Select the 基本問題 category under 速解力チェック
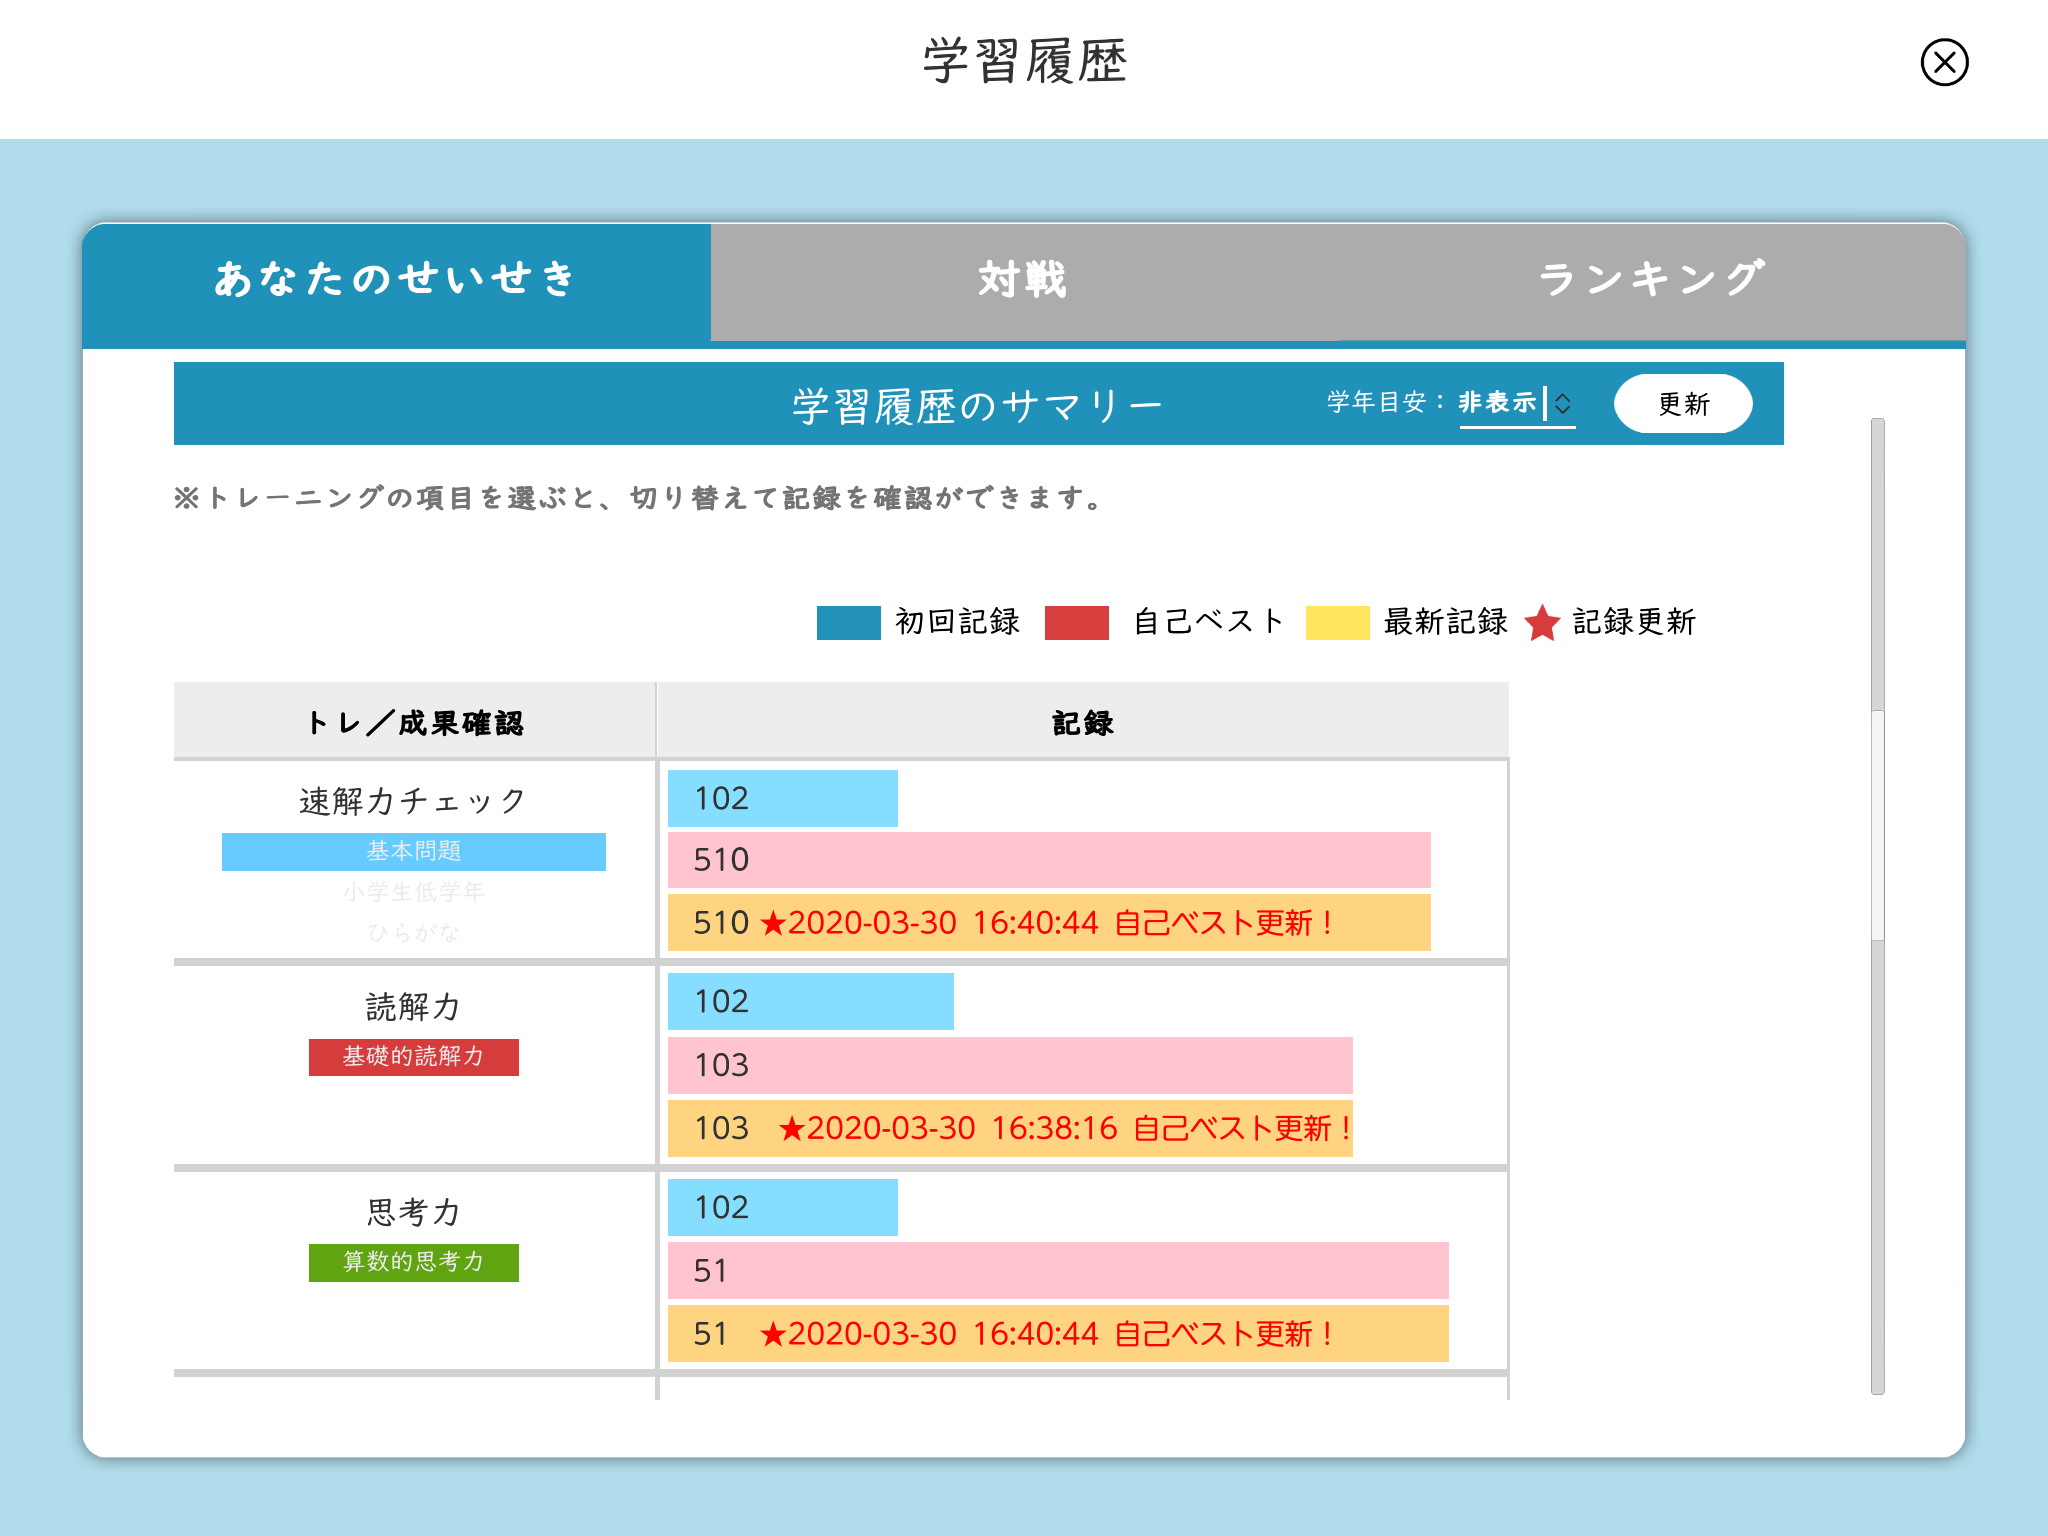 tap(414, 852)
